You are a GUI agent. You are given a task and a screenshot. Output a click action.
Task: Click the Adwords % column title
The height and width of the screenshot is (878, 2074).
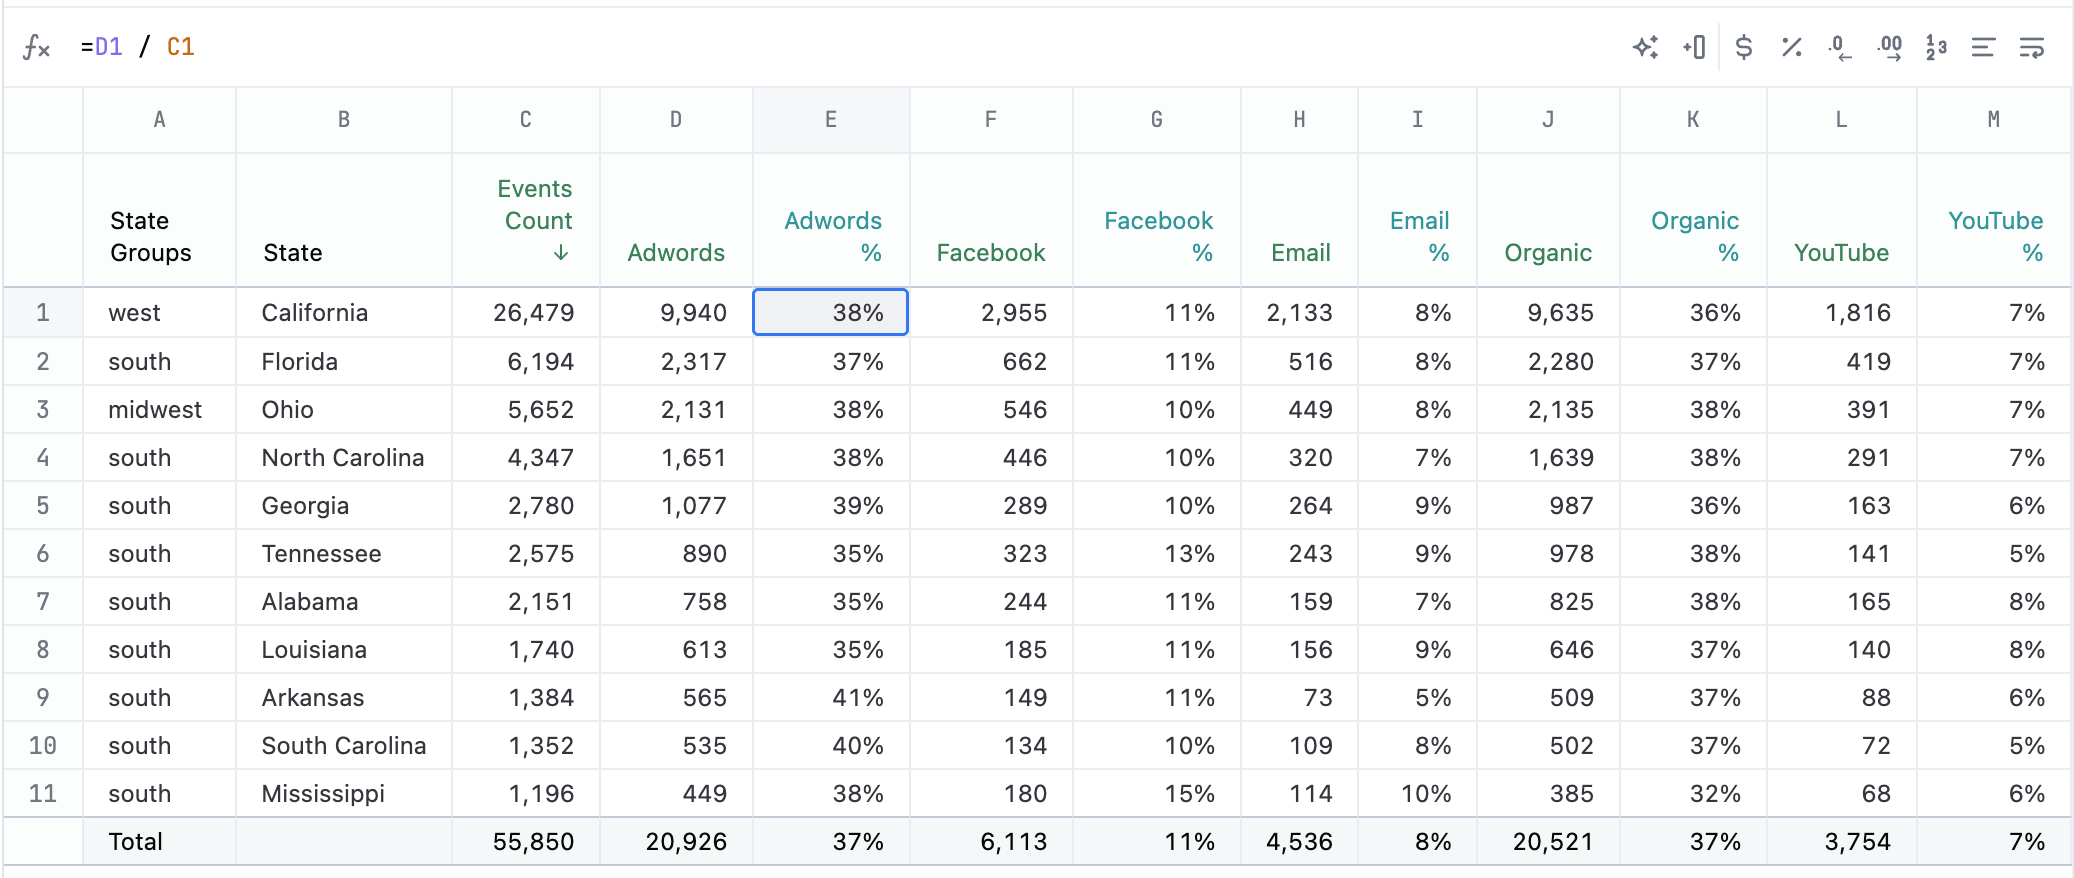(833, 236)
